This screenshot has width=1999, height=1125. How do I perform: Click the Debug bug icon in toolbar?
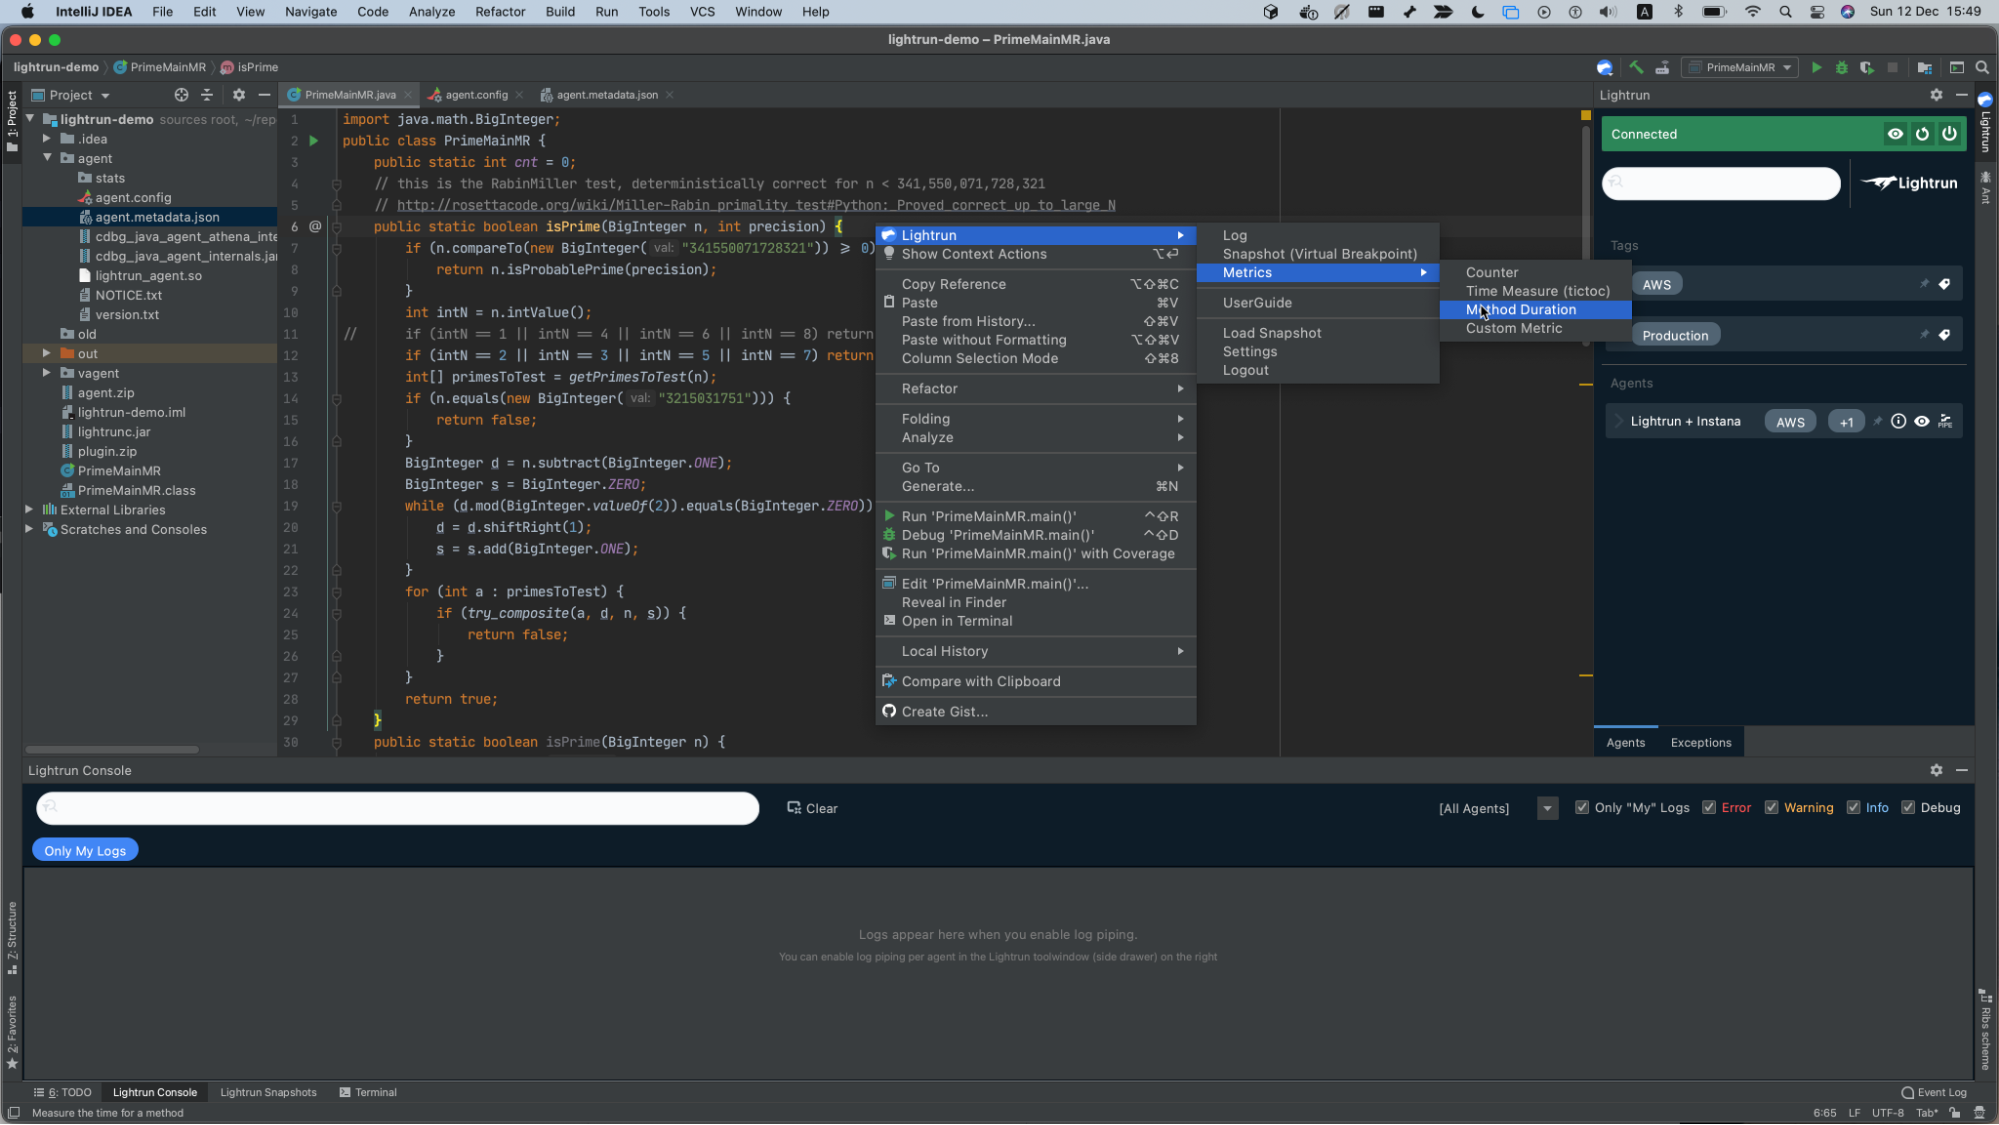pos(1841,68)
